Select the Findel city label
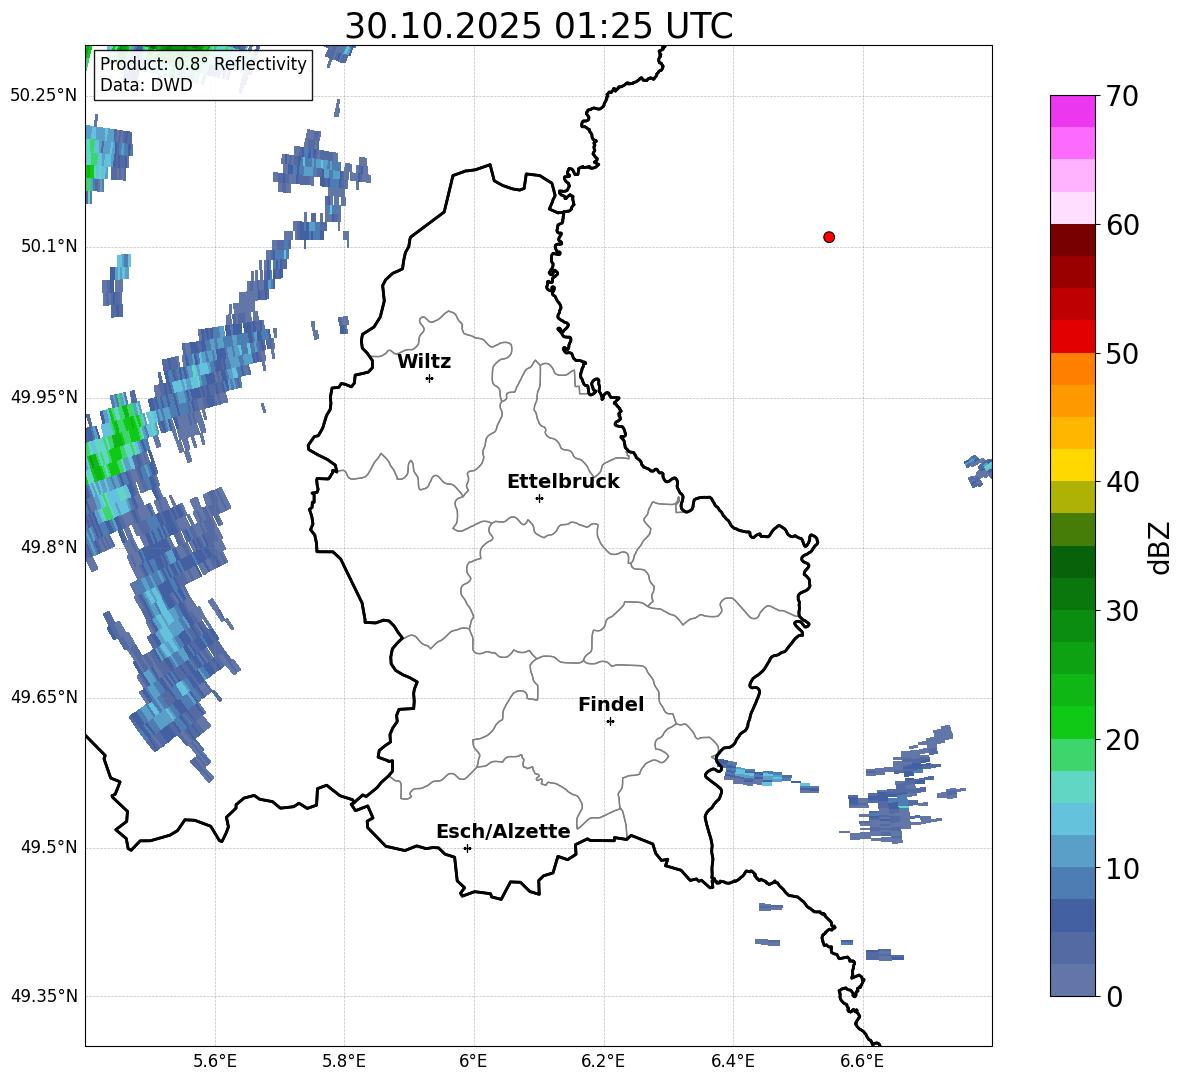Screen dimensions: 1184x1081 (x=611, y=704)
